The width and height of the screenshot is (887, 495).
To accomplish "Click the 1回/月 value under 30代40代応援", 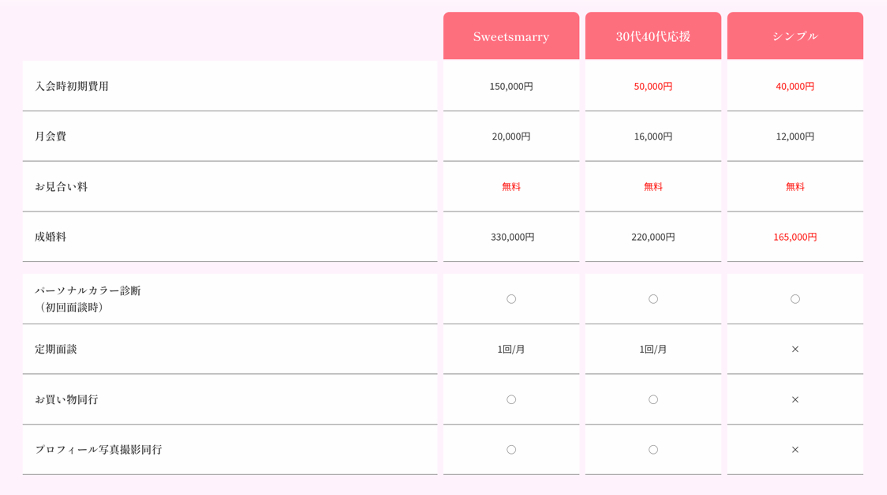I will (653, 349).
